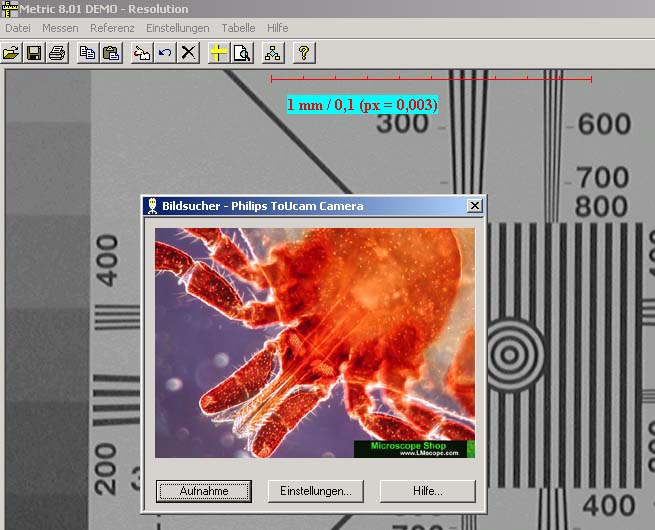Click the red calibration scale line
Image resolution: width=655 pixels, height=530 pixels.
pos(431,79)
